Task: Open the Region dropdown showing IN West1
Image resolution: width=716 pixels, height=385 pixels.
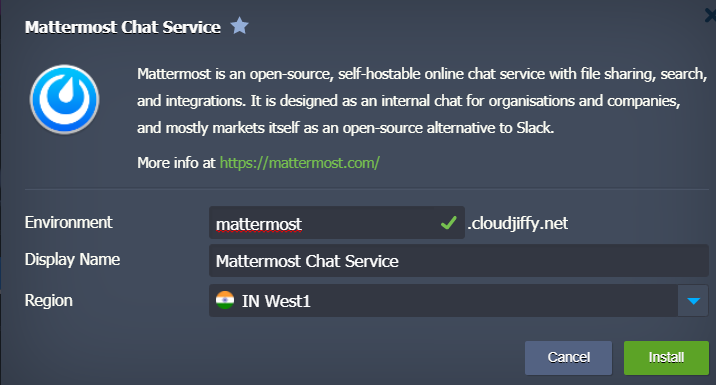Action: 458,301
